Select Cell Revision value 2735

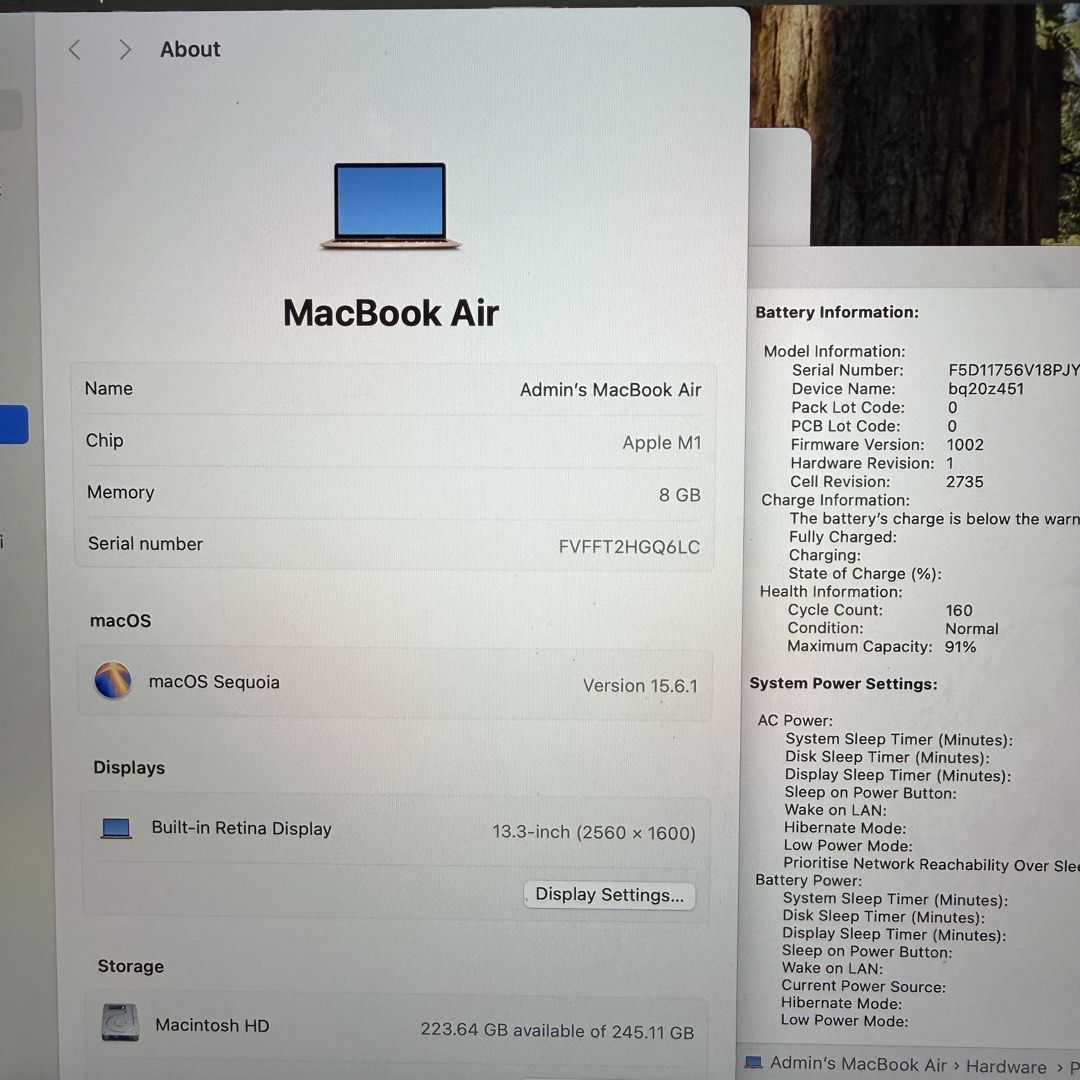click(964, 481)
